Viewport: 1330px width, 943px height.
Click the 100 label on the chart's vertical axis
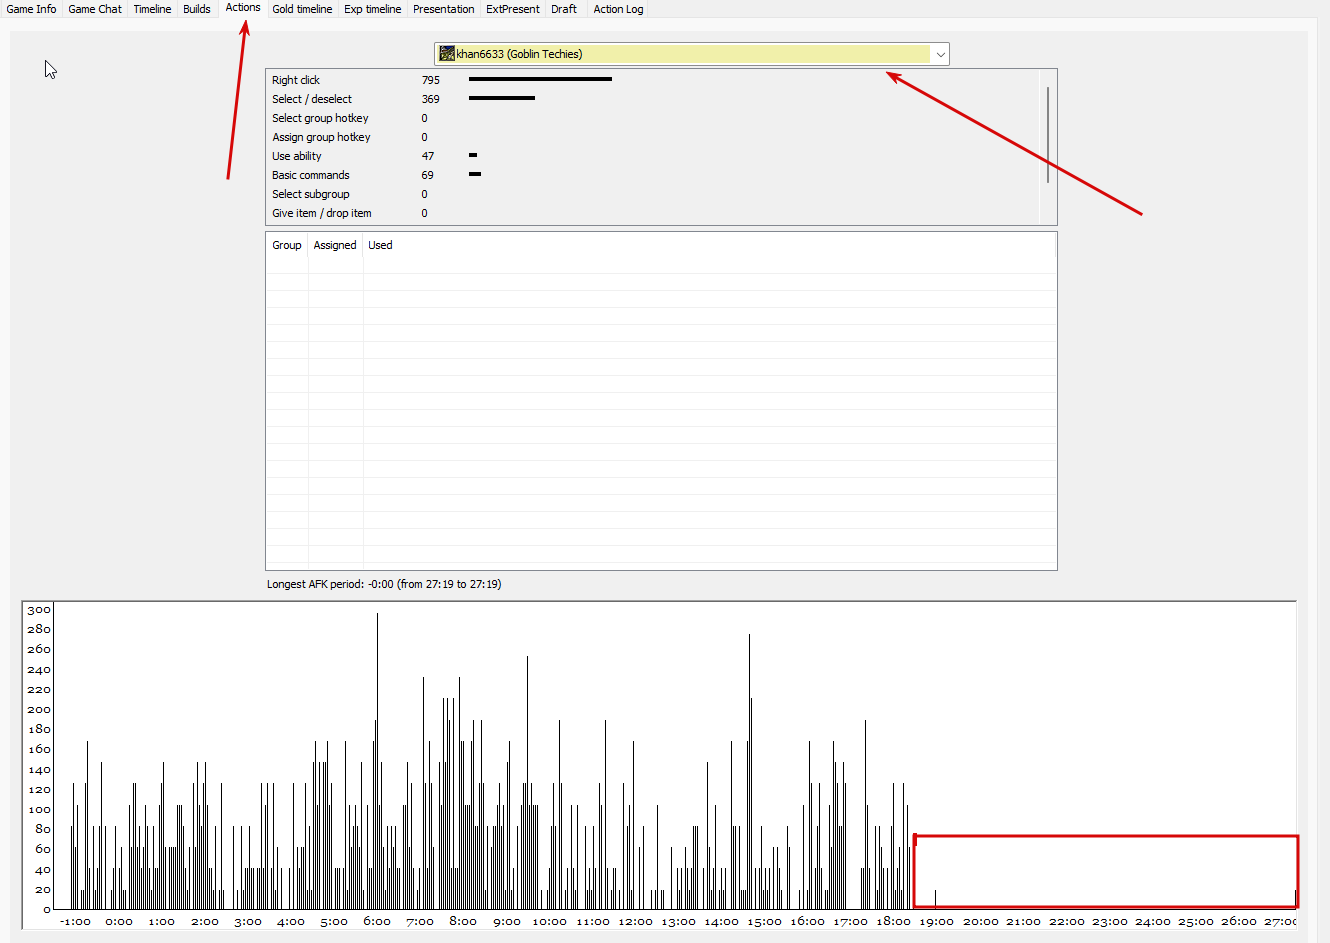[39, 810]
